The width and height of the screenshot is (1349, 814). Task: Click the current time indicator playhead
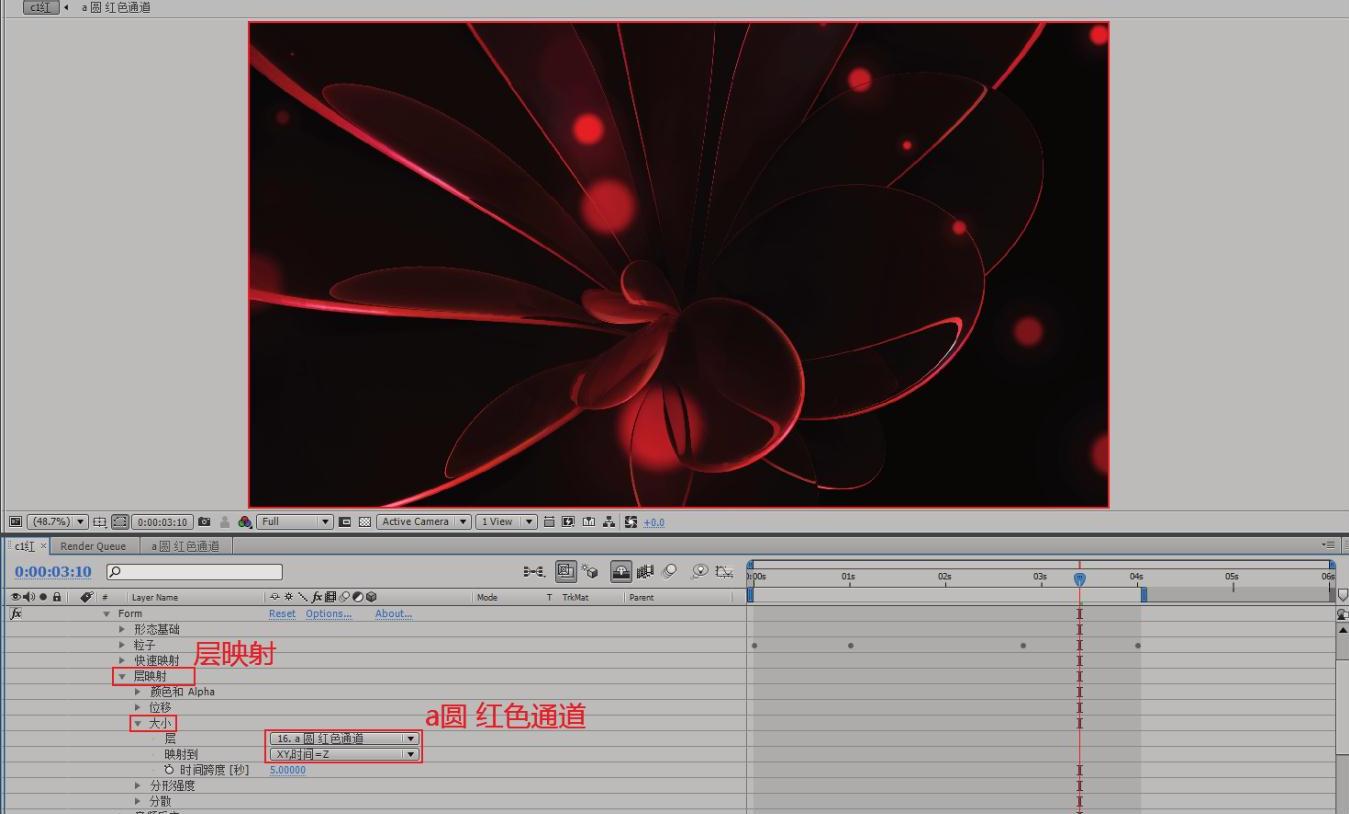tap(1079, 578)
